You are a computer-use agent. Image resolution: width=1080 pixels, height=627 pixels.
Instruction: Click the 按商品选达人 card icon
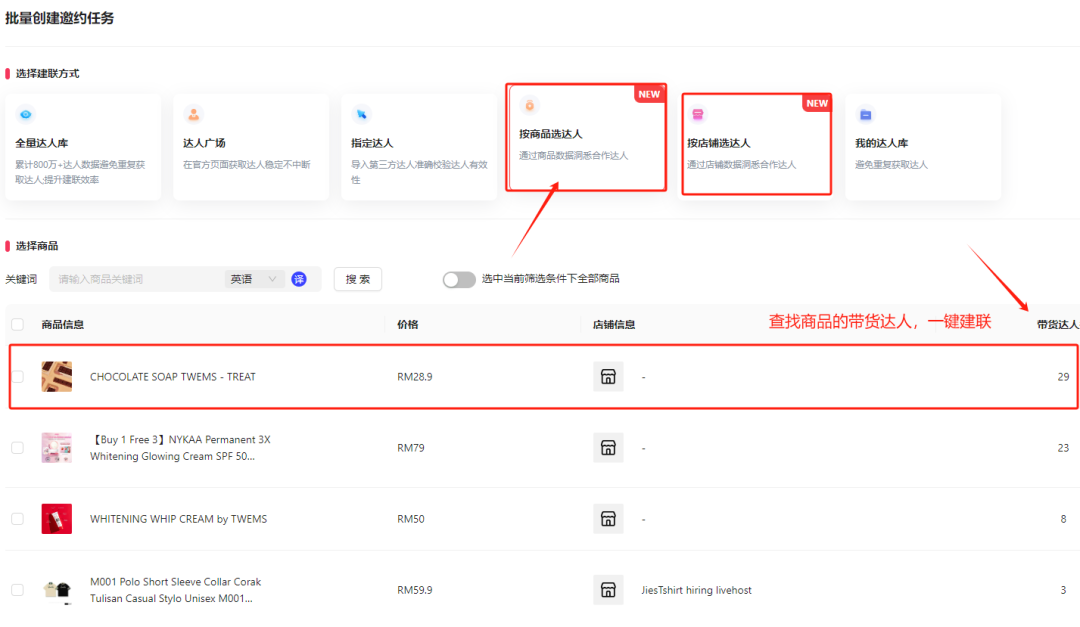pos(530,105)
